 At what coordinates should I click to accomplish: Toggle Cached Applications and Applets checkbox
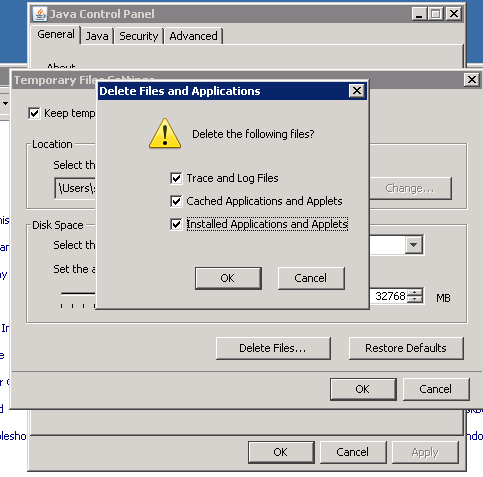(176, 201)
